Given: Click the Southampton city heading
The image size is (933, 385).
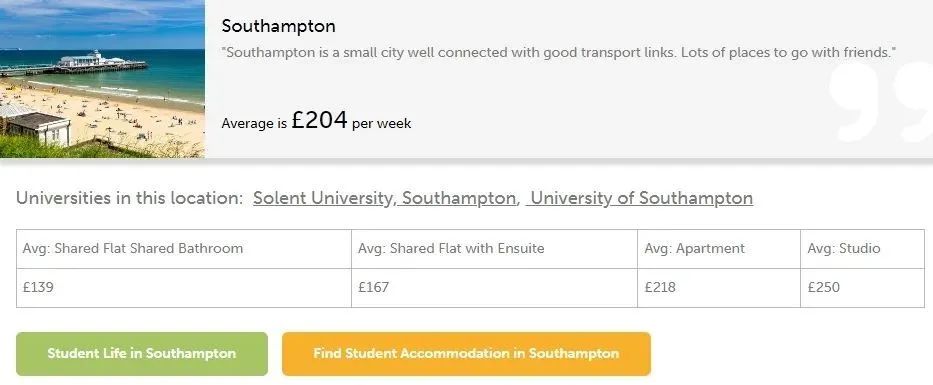Looking at the screenshot, I should 278,26.
